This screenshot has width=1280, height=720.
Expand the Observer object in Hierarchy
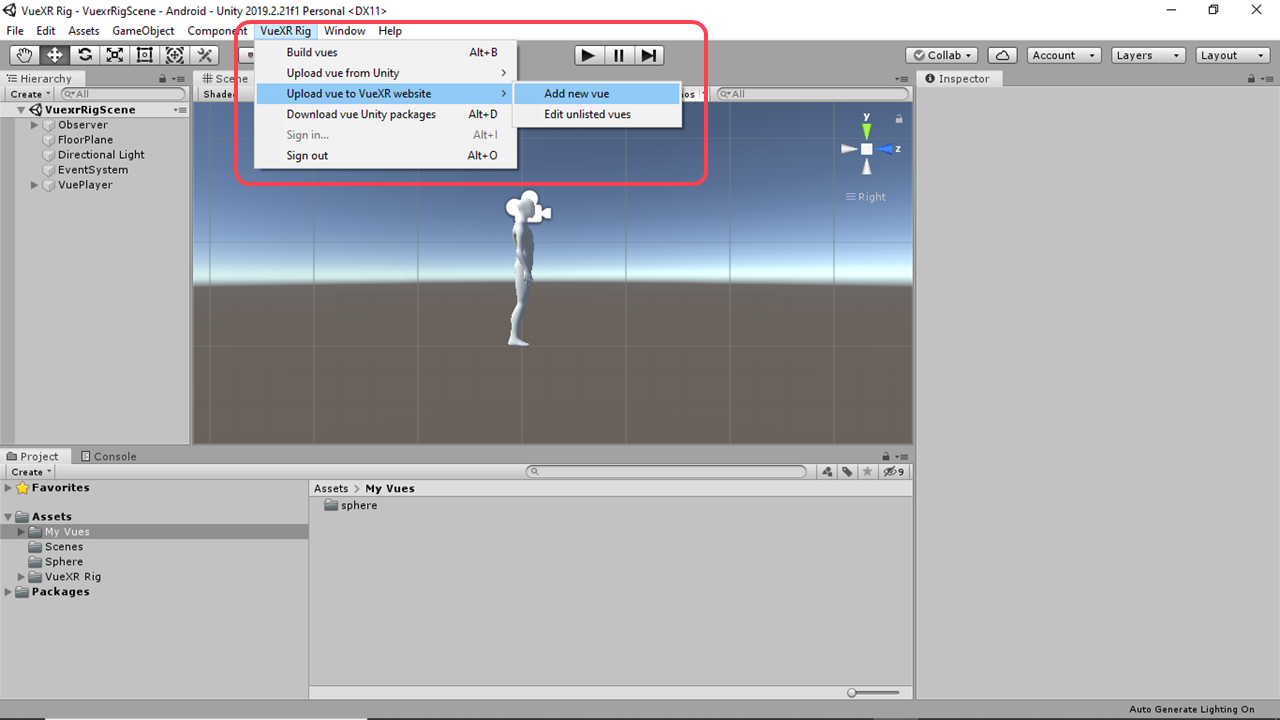[35, 125]
